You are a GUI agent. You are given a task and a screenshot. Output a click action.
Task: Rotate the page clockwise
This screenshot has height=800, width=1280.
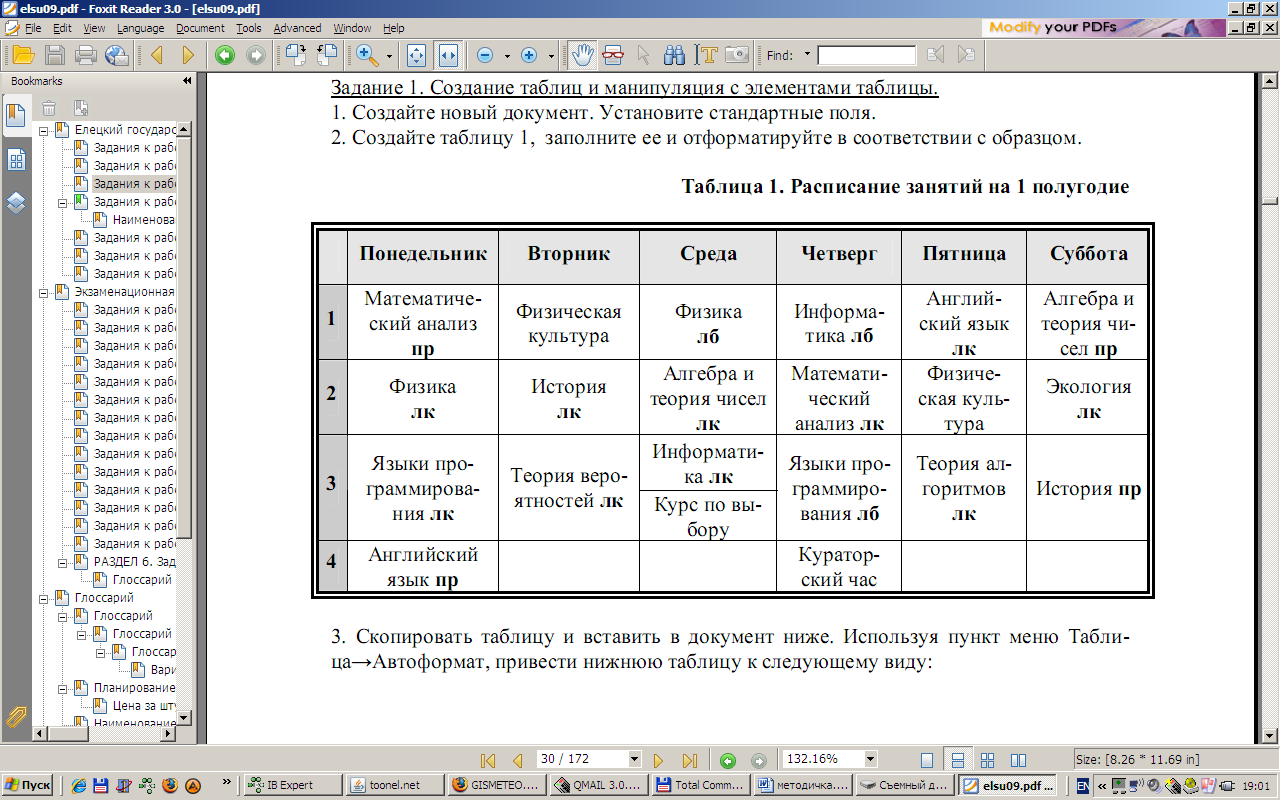pyautogui.click(x=295, y=55)
